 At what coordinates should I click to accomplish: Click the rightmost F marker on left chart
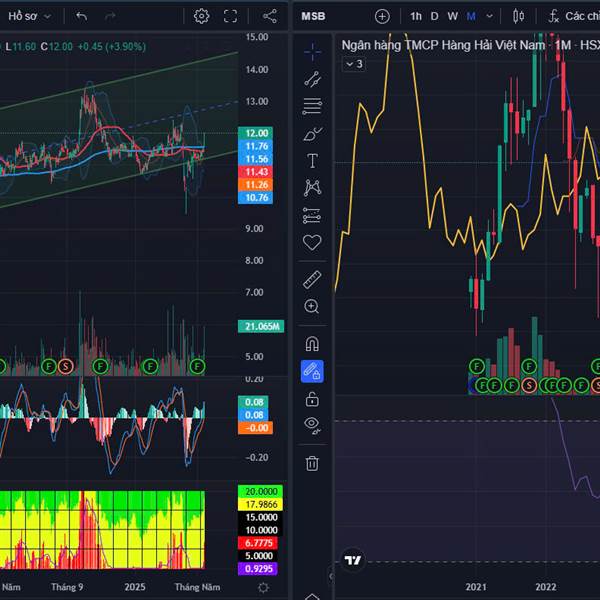[197, 367]
